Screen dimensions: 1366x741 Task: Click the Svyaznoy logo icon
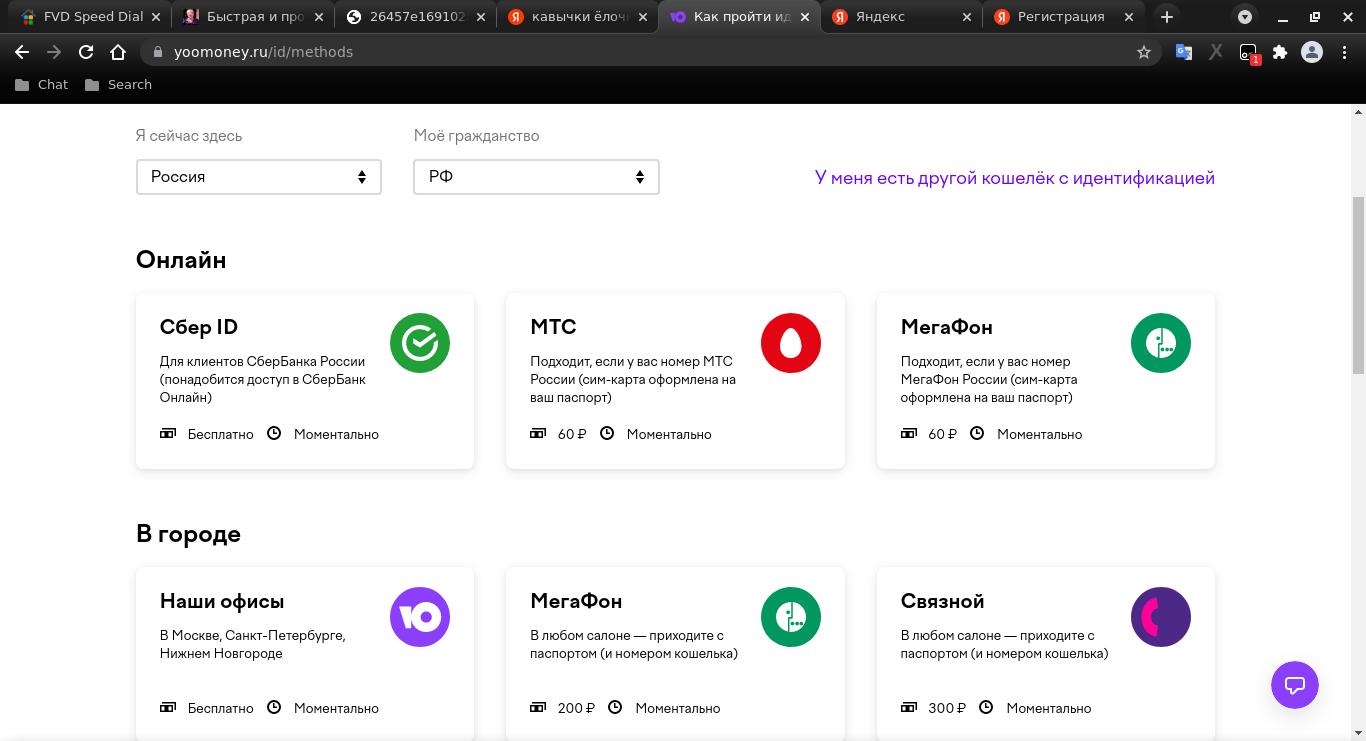(1160, 617)
